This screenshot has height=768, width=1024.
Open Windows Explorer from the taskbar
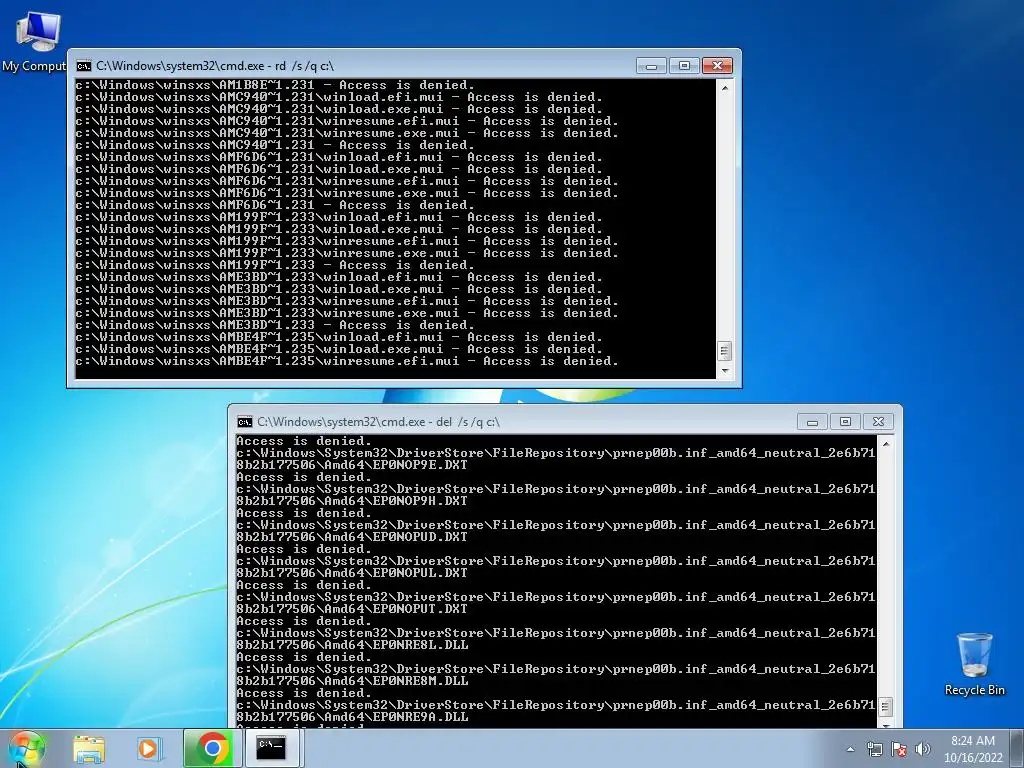click(89, 748)
